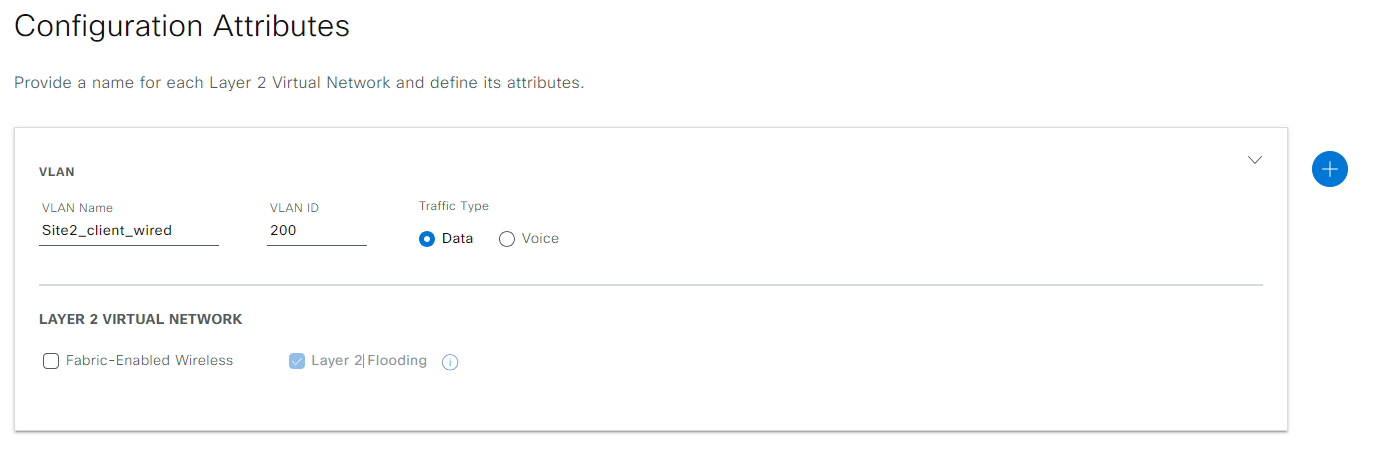Image resolution: width=1373 pixels, height=450 pixels.
Task: Toggle the Layer 2 Flooding checkbox
Action: pos(297,361)
